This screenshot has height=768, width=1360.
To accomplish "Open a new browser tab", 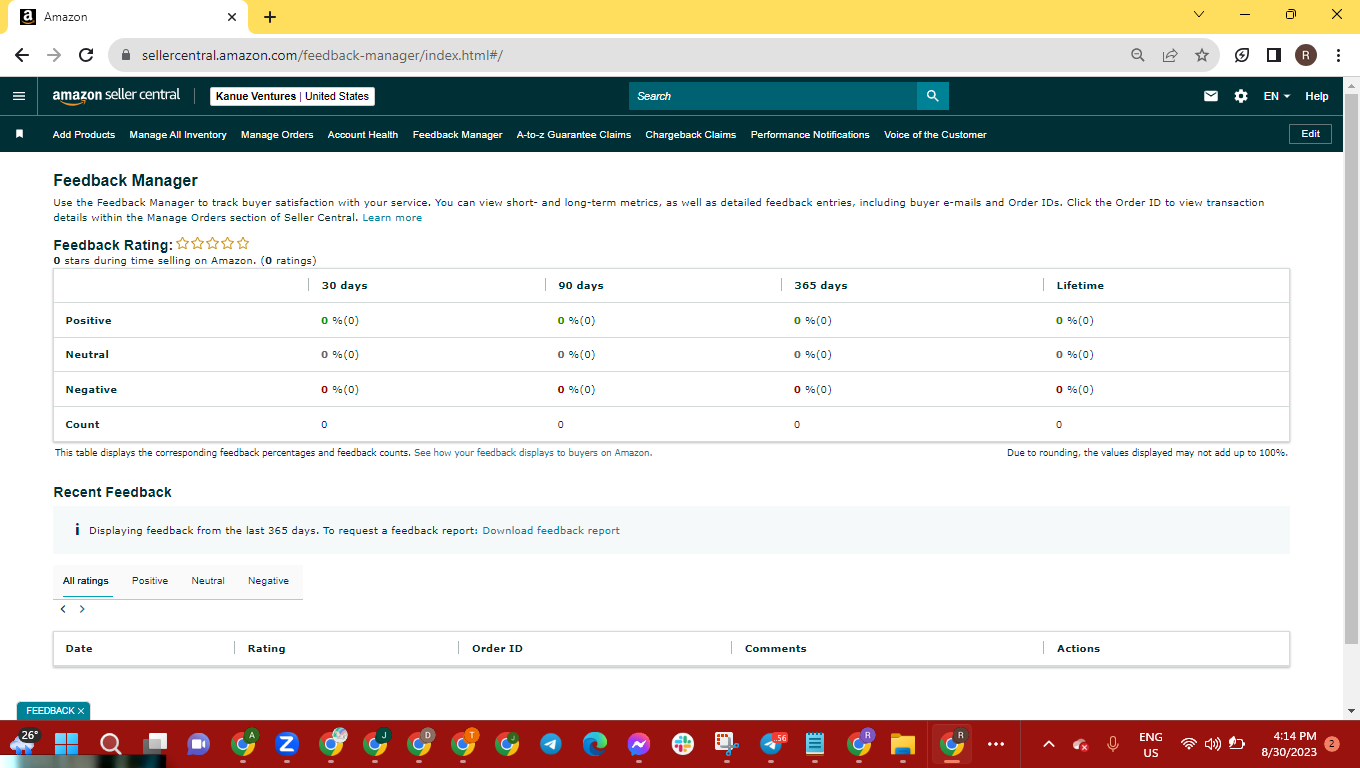I will click(x=270, y=17).
